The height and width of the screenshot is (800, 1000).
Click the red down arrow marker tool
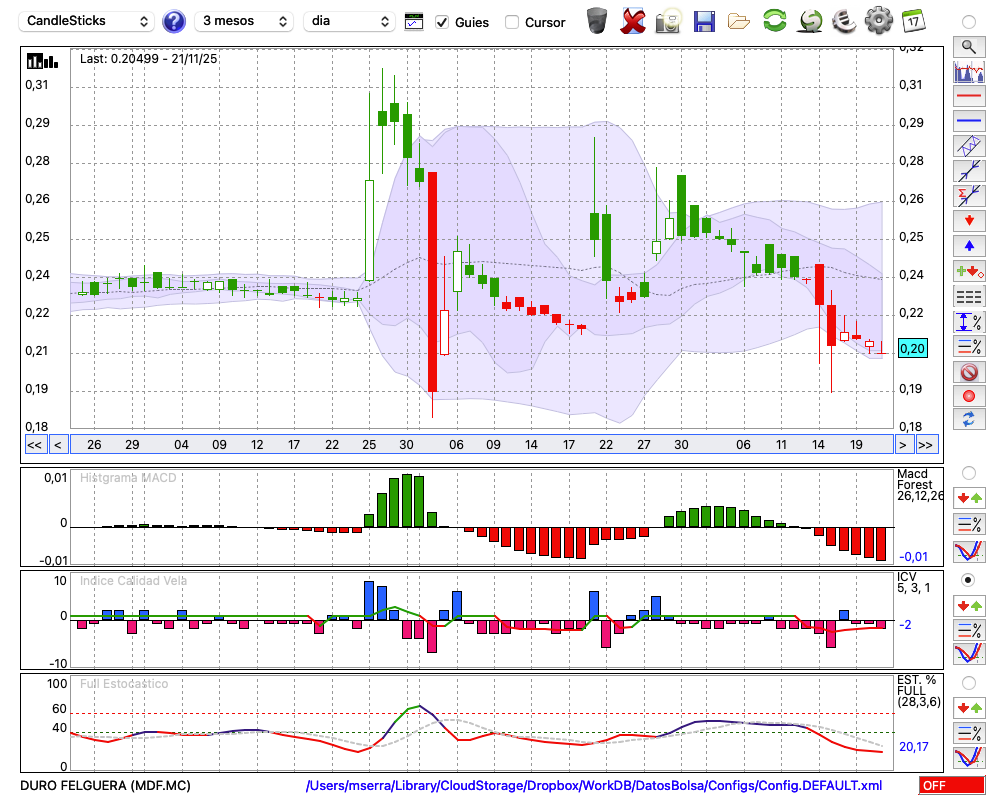968,220
